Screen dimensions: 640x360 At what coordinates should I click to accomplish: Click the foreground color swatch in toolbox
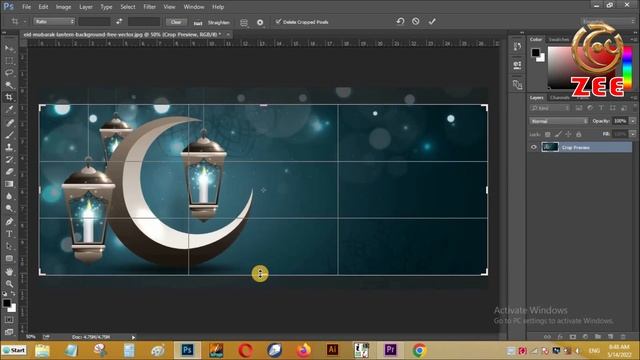point(7,303)
